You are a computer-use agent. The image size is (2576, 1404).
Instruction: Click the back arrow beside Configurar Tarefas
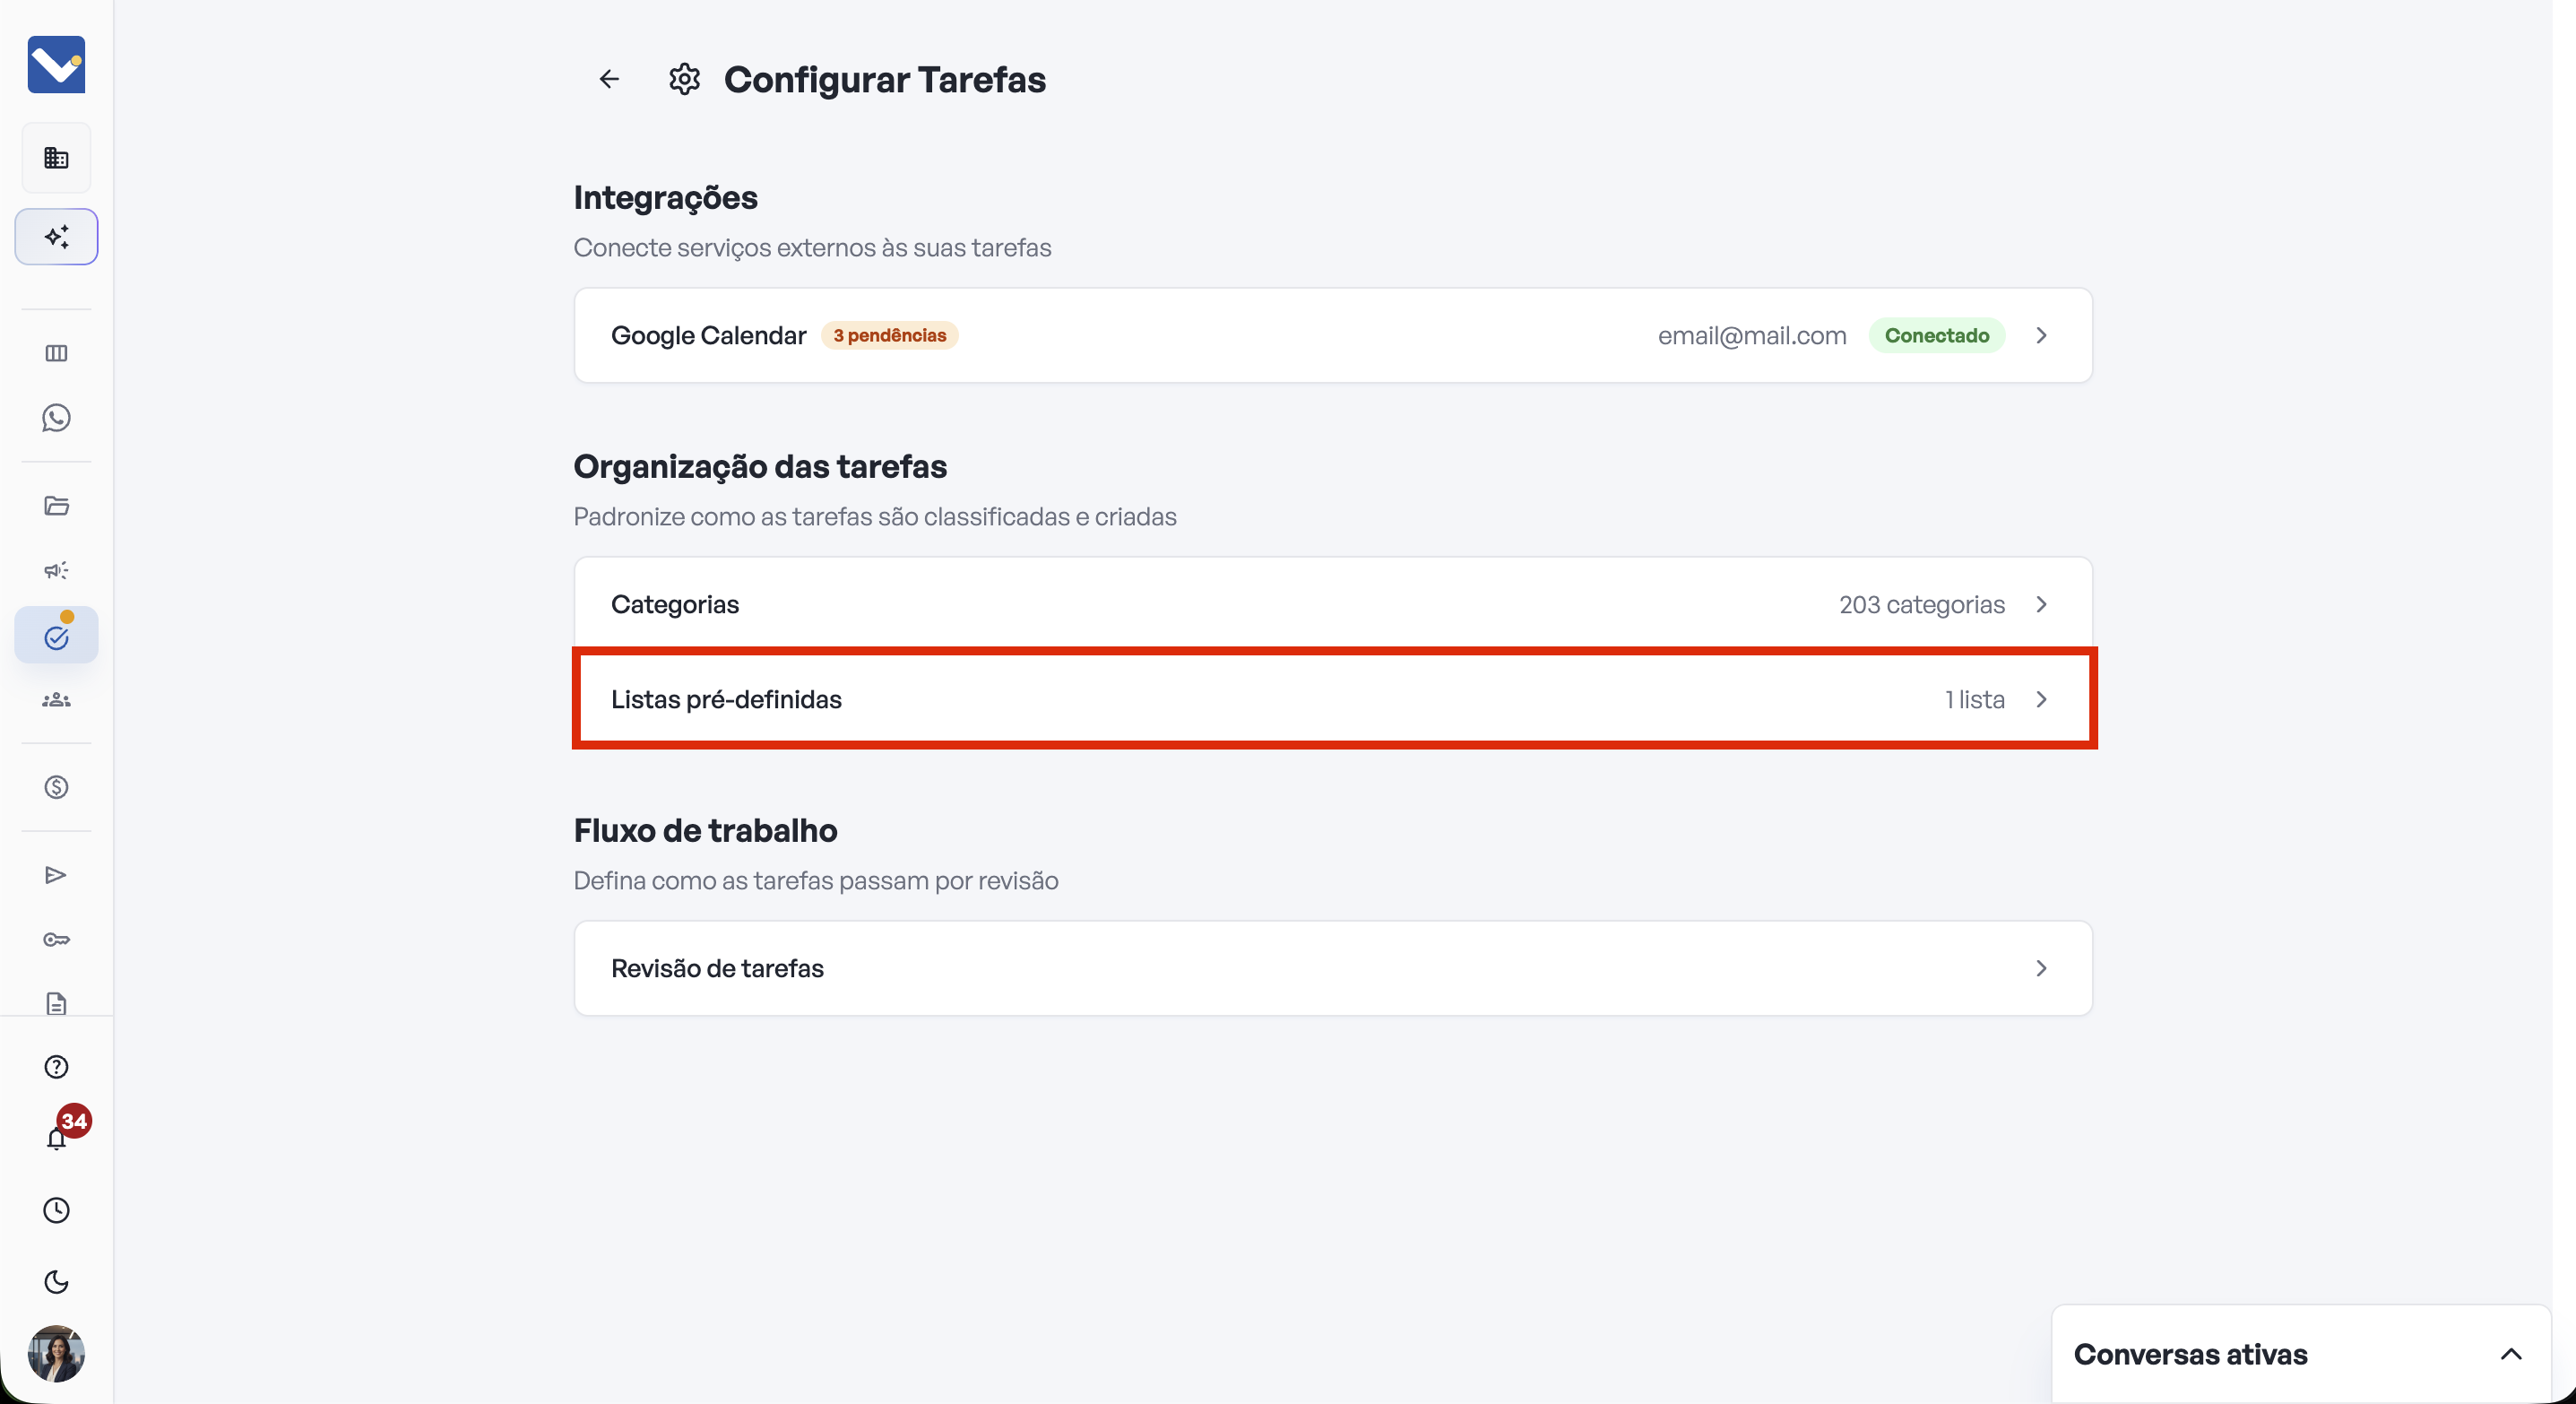pos(609,79)
